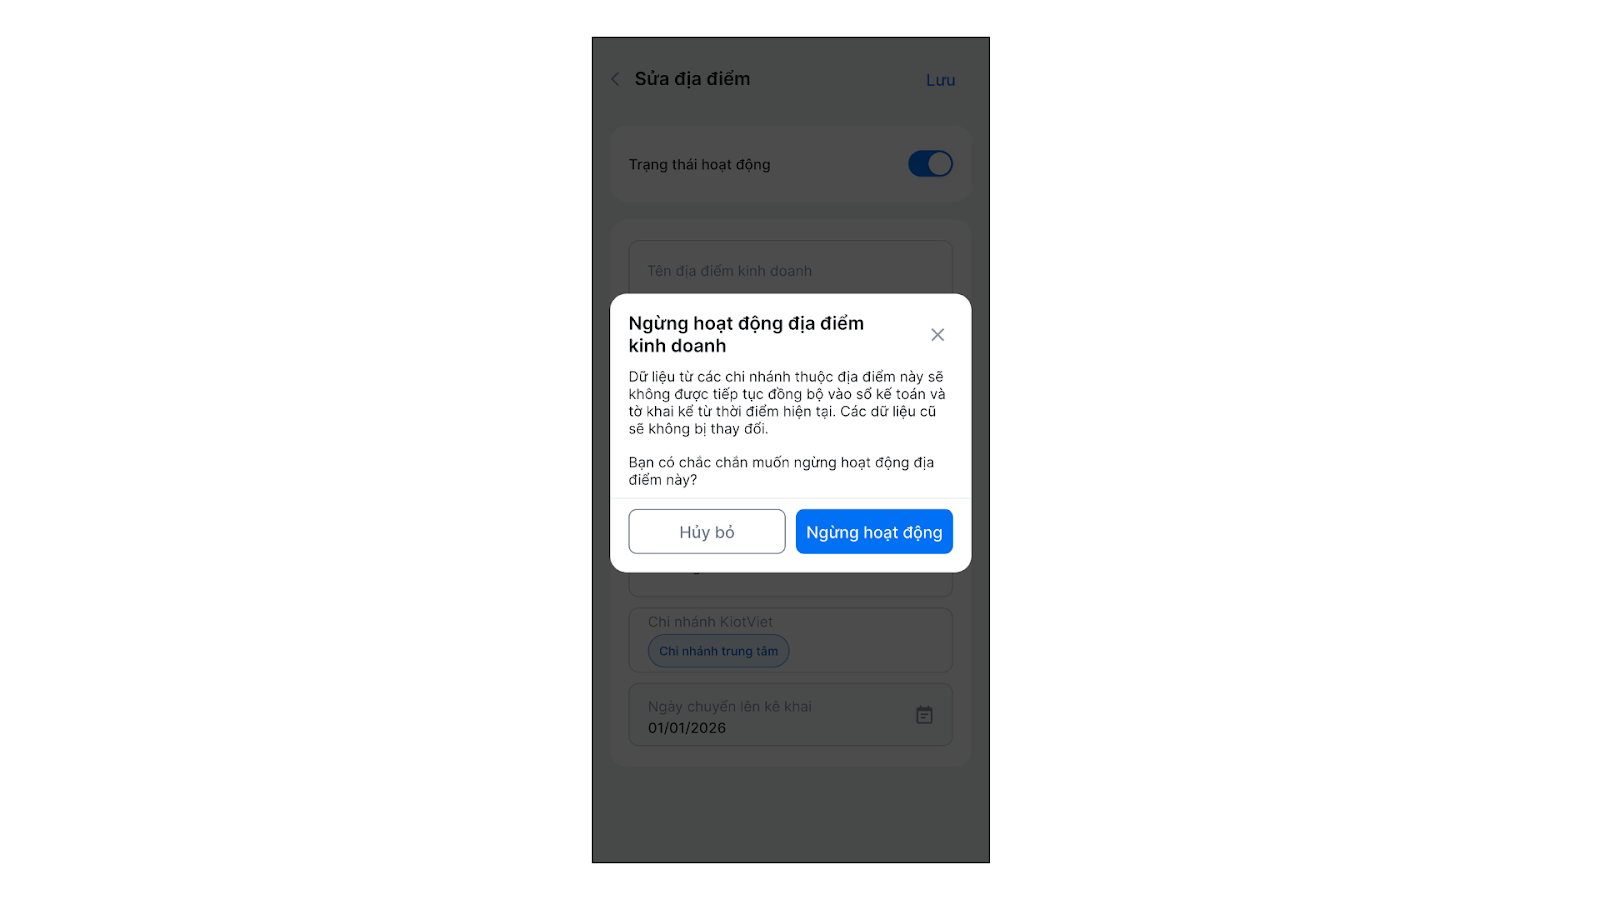The height and width of the screenshot is (900, 1600).
Task: Tap Lưu to save the location
Action: [x=940, y=80]
